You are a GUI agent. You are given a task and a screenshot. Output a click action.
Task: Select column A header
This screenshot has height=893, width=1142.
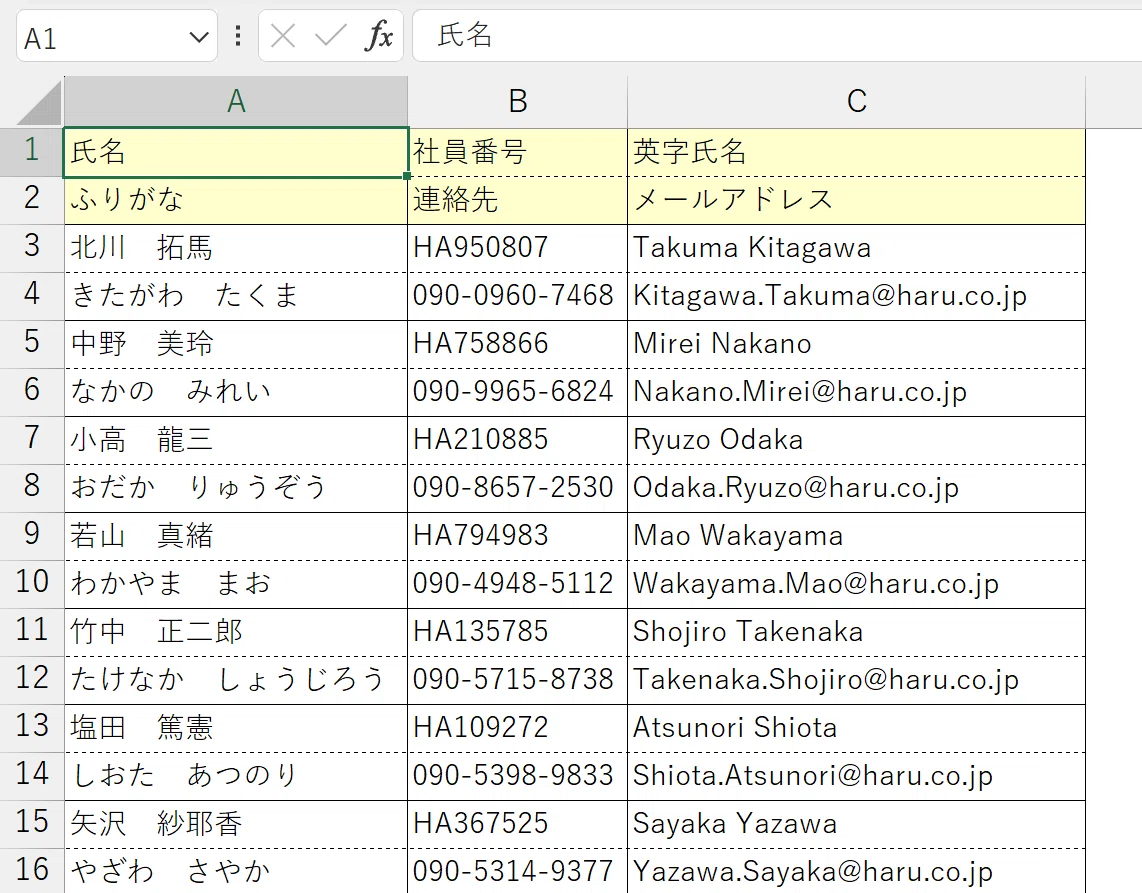coord(236,101)
